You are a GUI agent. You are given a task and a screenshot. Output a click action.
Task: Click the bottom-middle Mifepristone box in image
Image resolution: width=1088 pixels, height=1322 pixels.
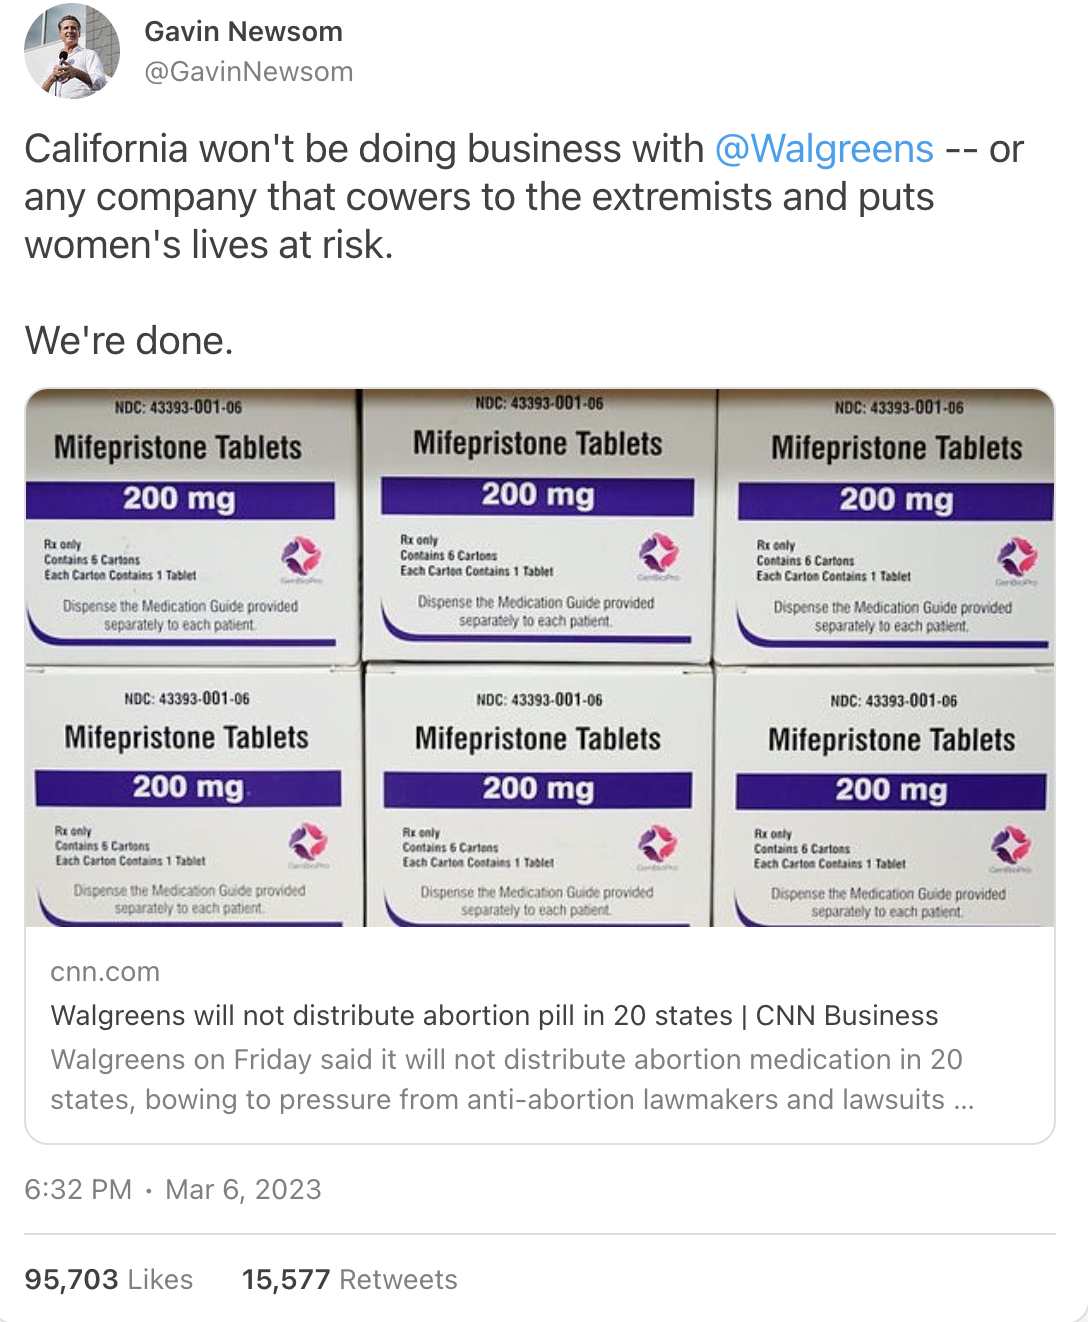pyautogui.click(x=538, y=798)
